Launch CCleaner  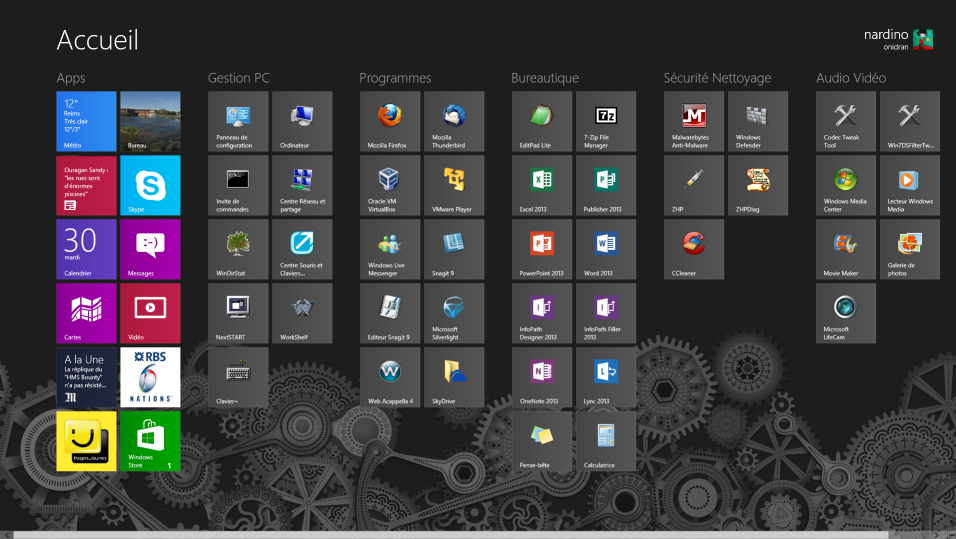pos(694,250)
